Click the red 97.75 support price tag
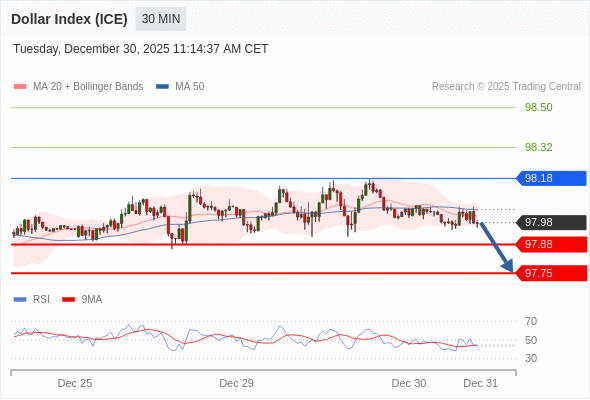Screen dimensions: 590x400 (551, 273)
